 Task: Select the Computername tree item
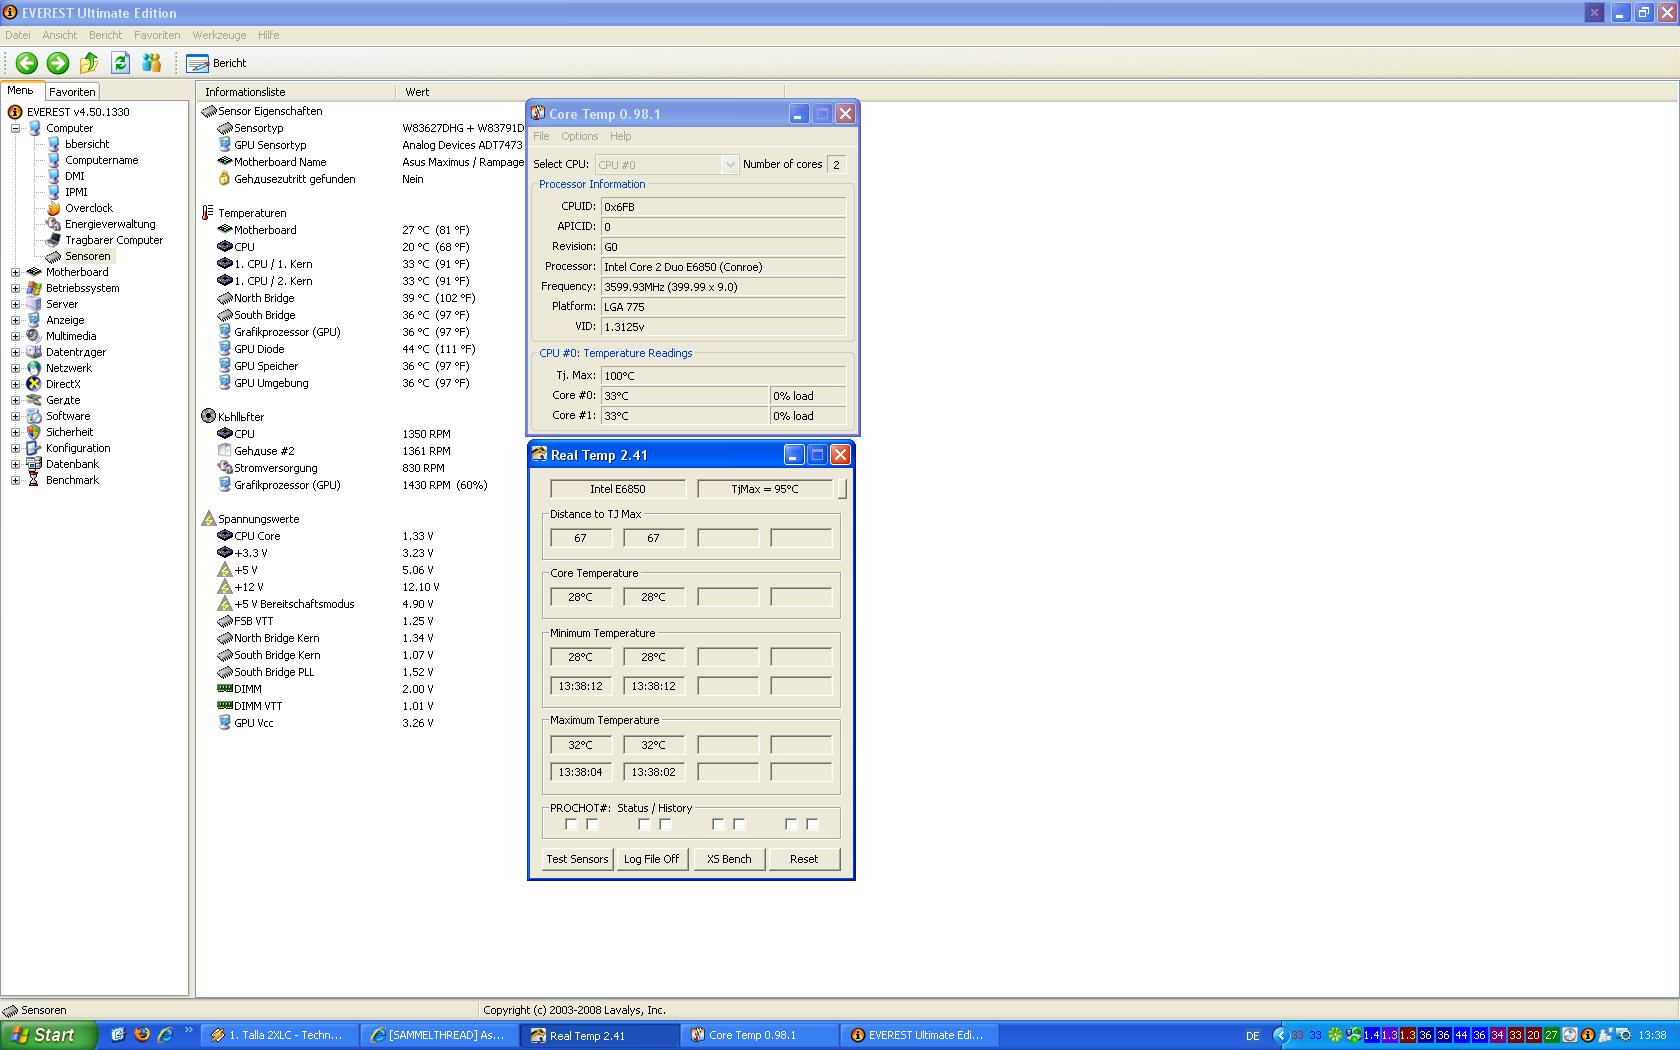[x=102, y=160]
